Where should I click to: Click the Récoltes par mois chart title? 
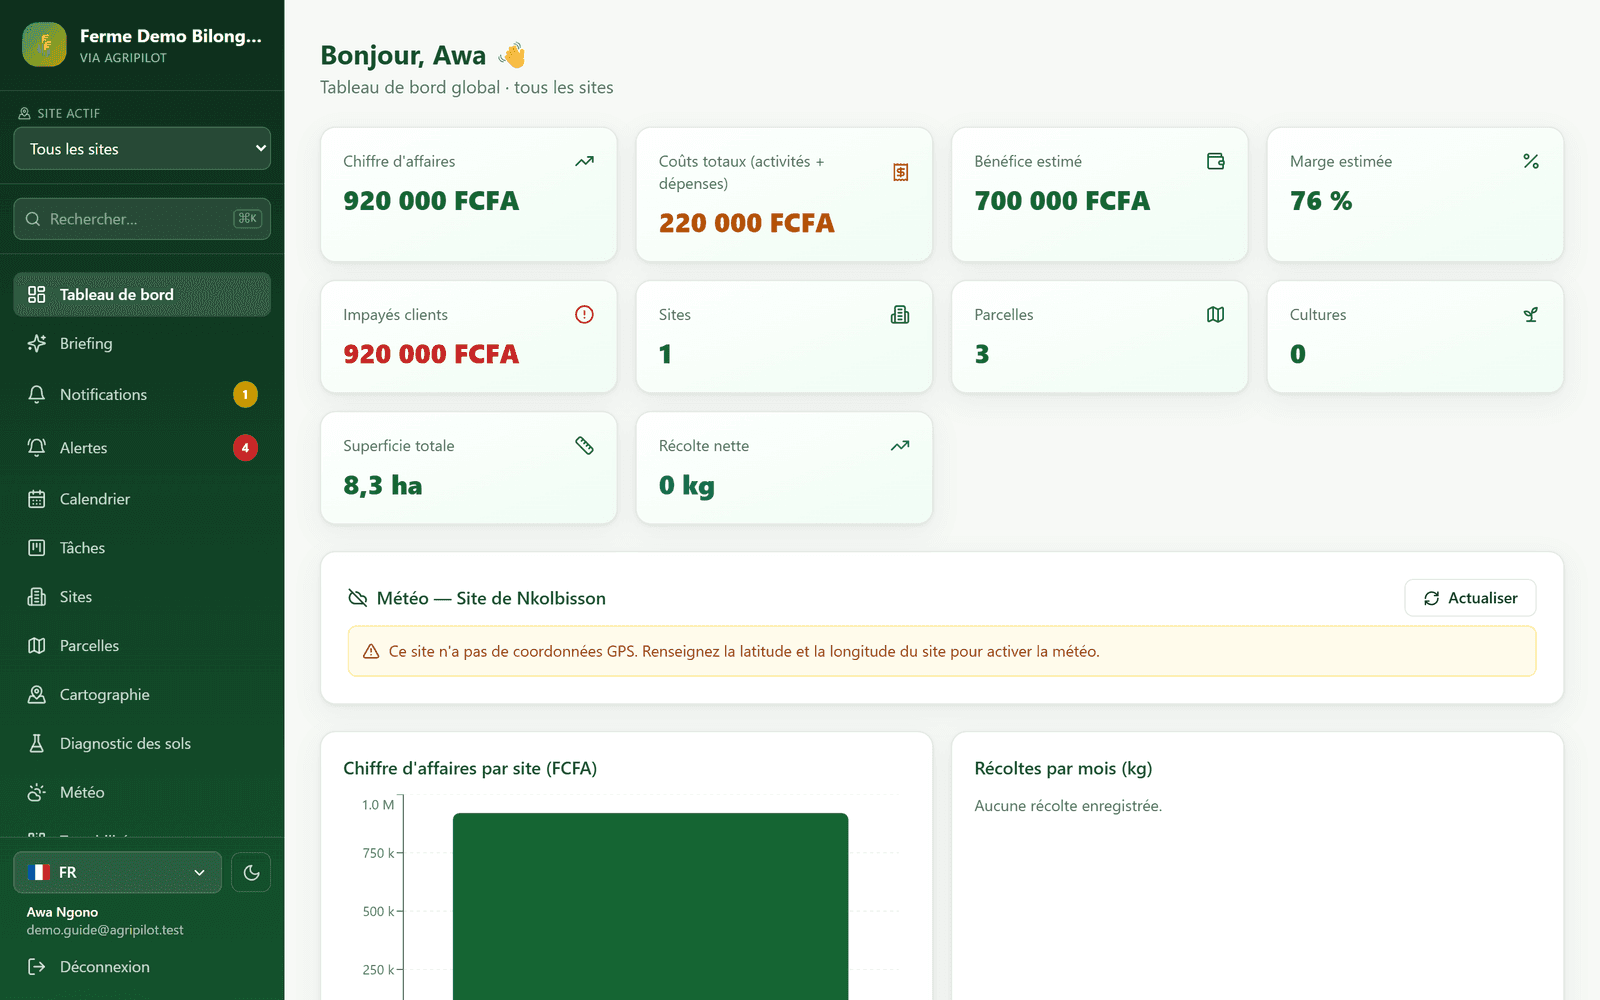(1063, 768)
